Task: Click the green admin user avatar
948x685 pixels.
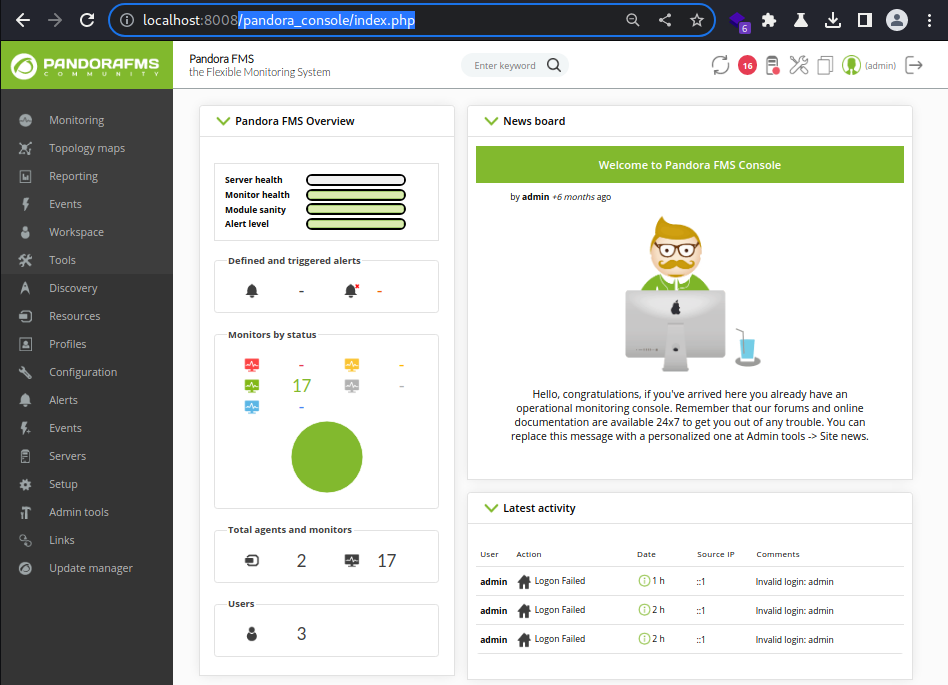Action: [x=851, y=65]
